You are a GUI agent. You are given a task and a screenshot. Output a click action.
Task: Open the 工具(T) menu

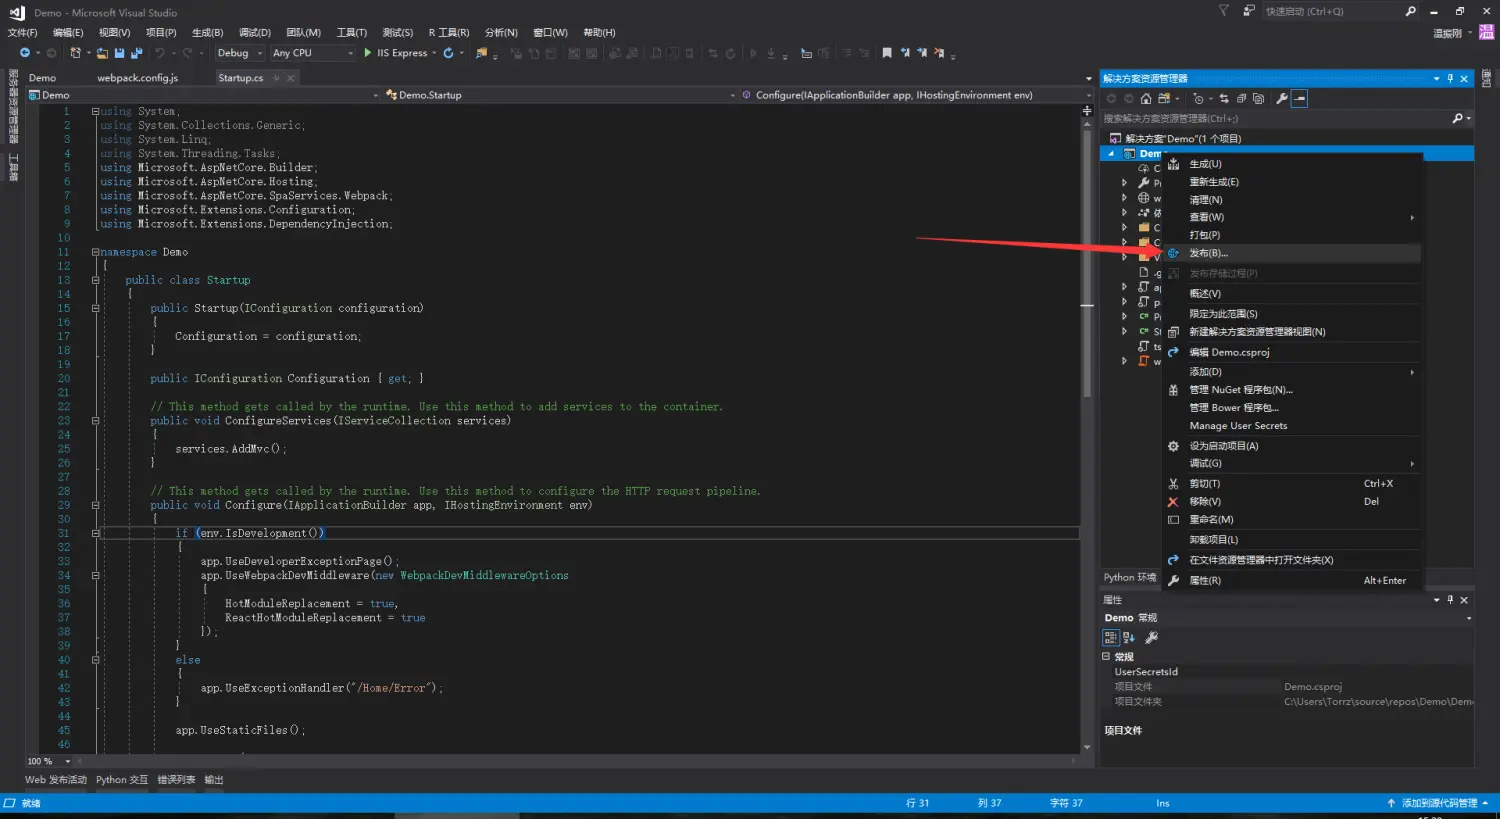[x=352, y=33]
